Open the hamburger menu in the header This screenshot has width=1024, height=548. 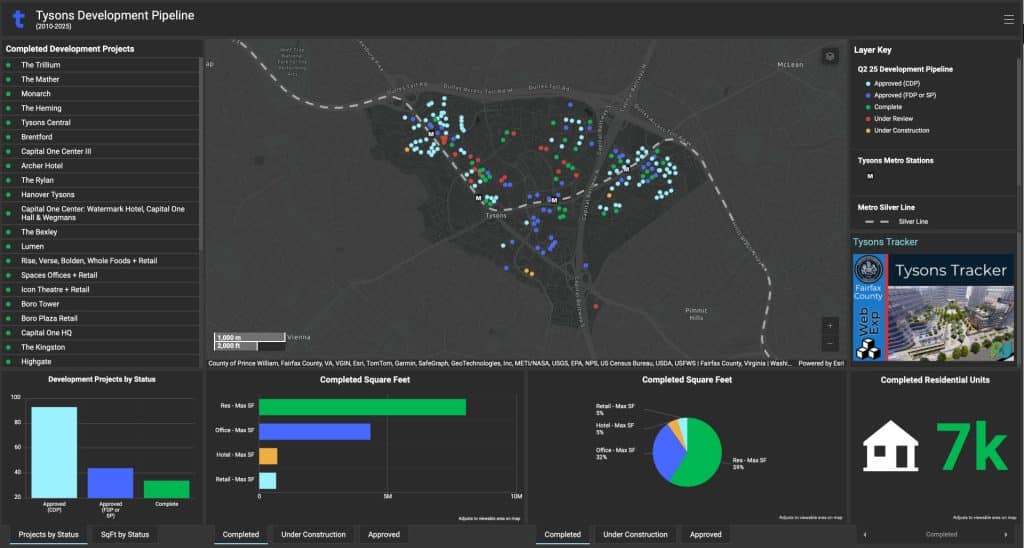click(x=1008, y=19)
